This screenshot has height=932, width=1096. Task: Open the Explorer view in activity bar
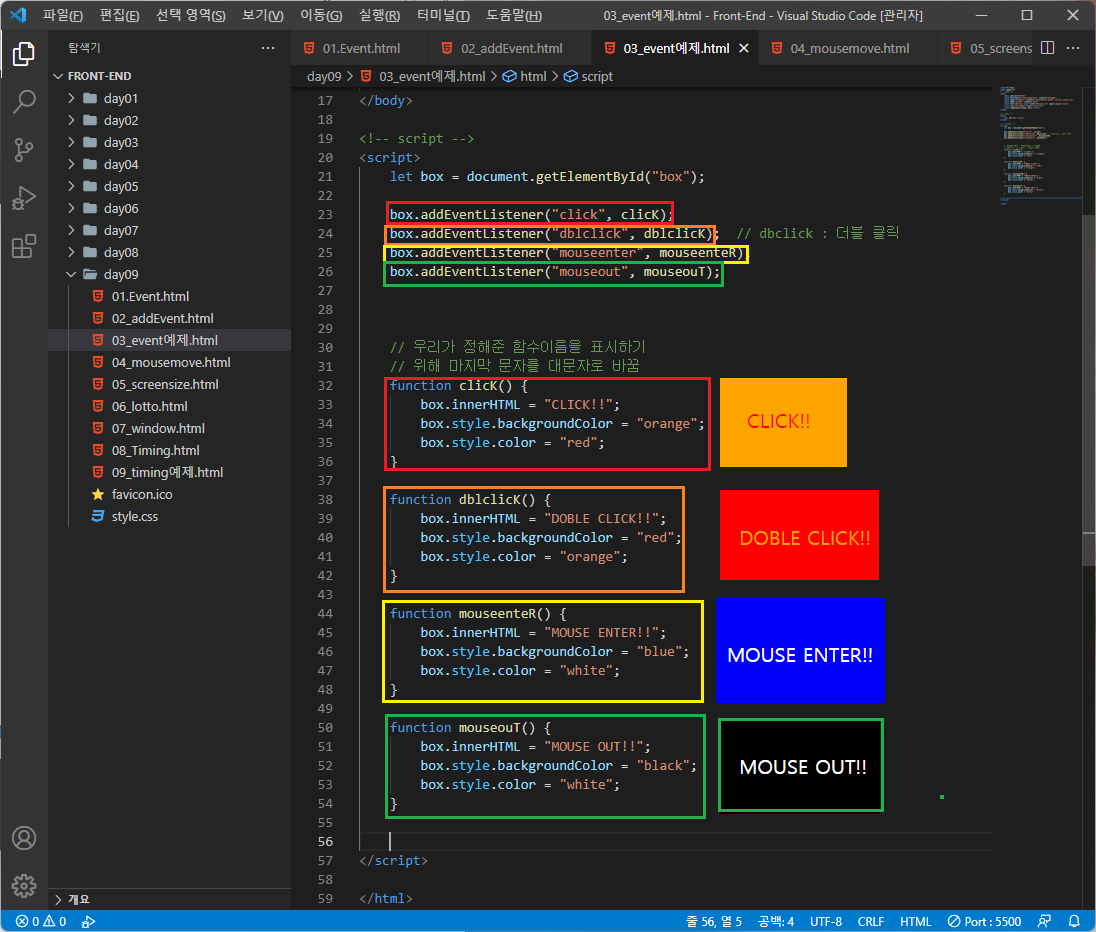pyautogui.click(x=24, y=54)
